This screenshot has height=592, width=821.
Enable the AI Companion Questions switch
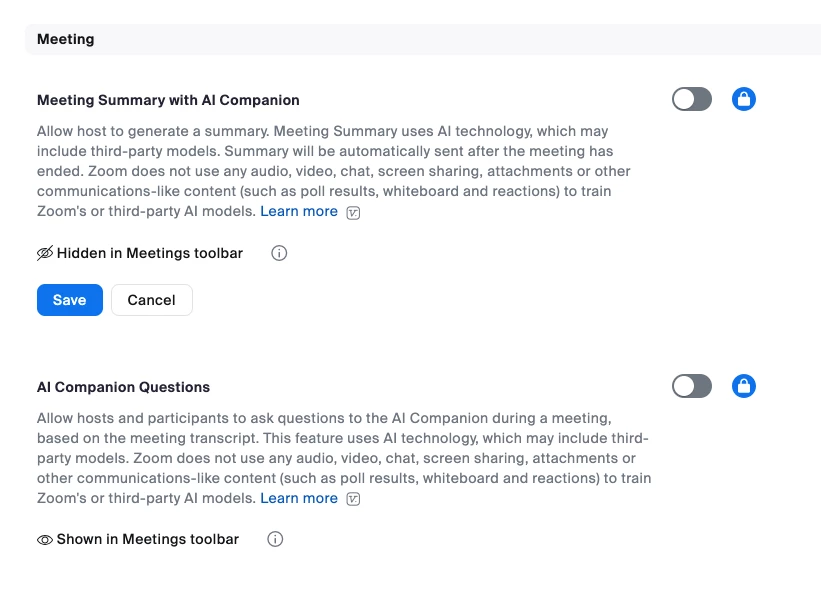pyautogui.click(x=691, y=386)
